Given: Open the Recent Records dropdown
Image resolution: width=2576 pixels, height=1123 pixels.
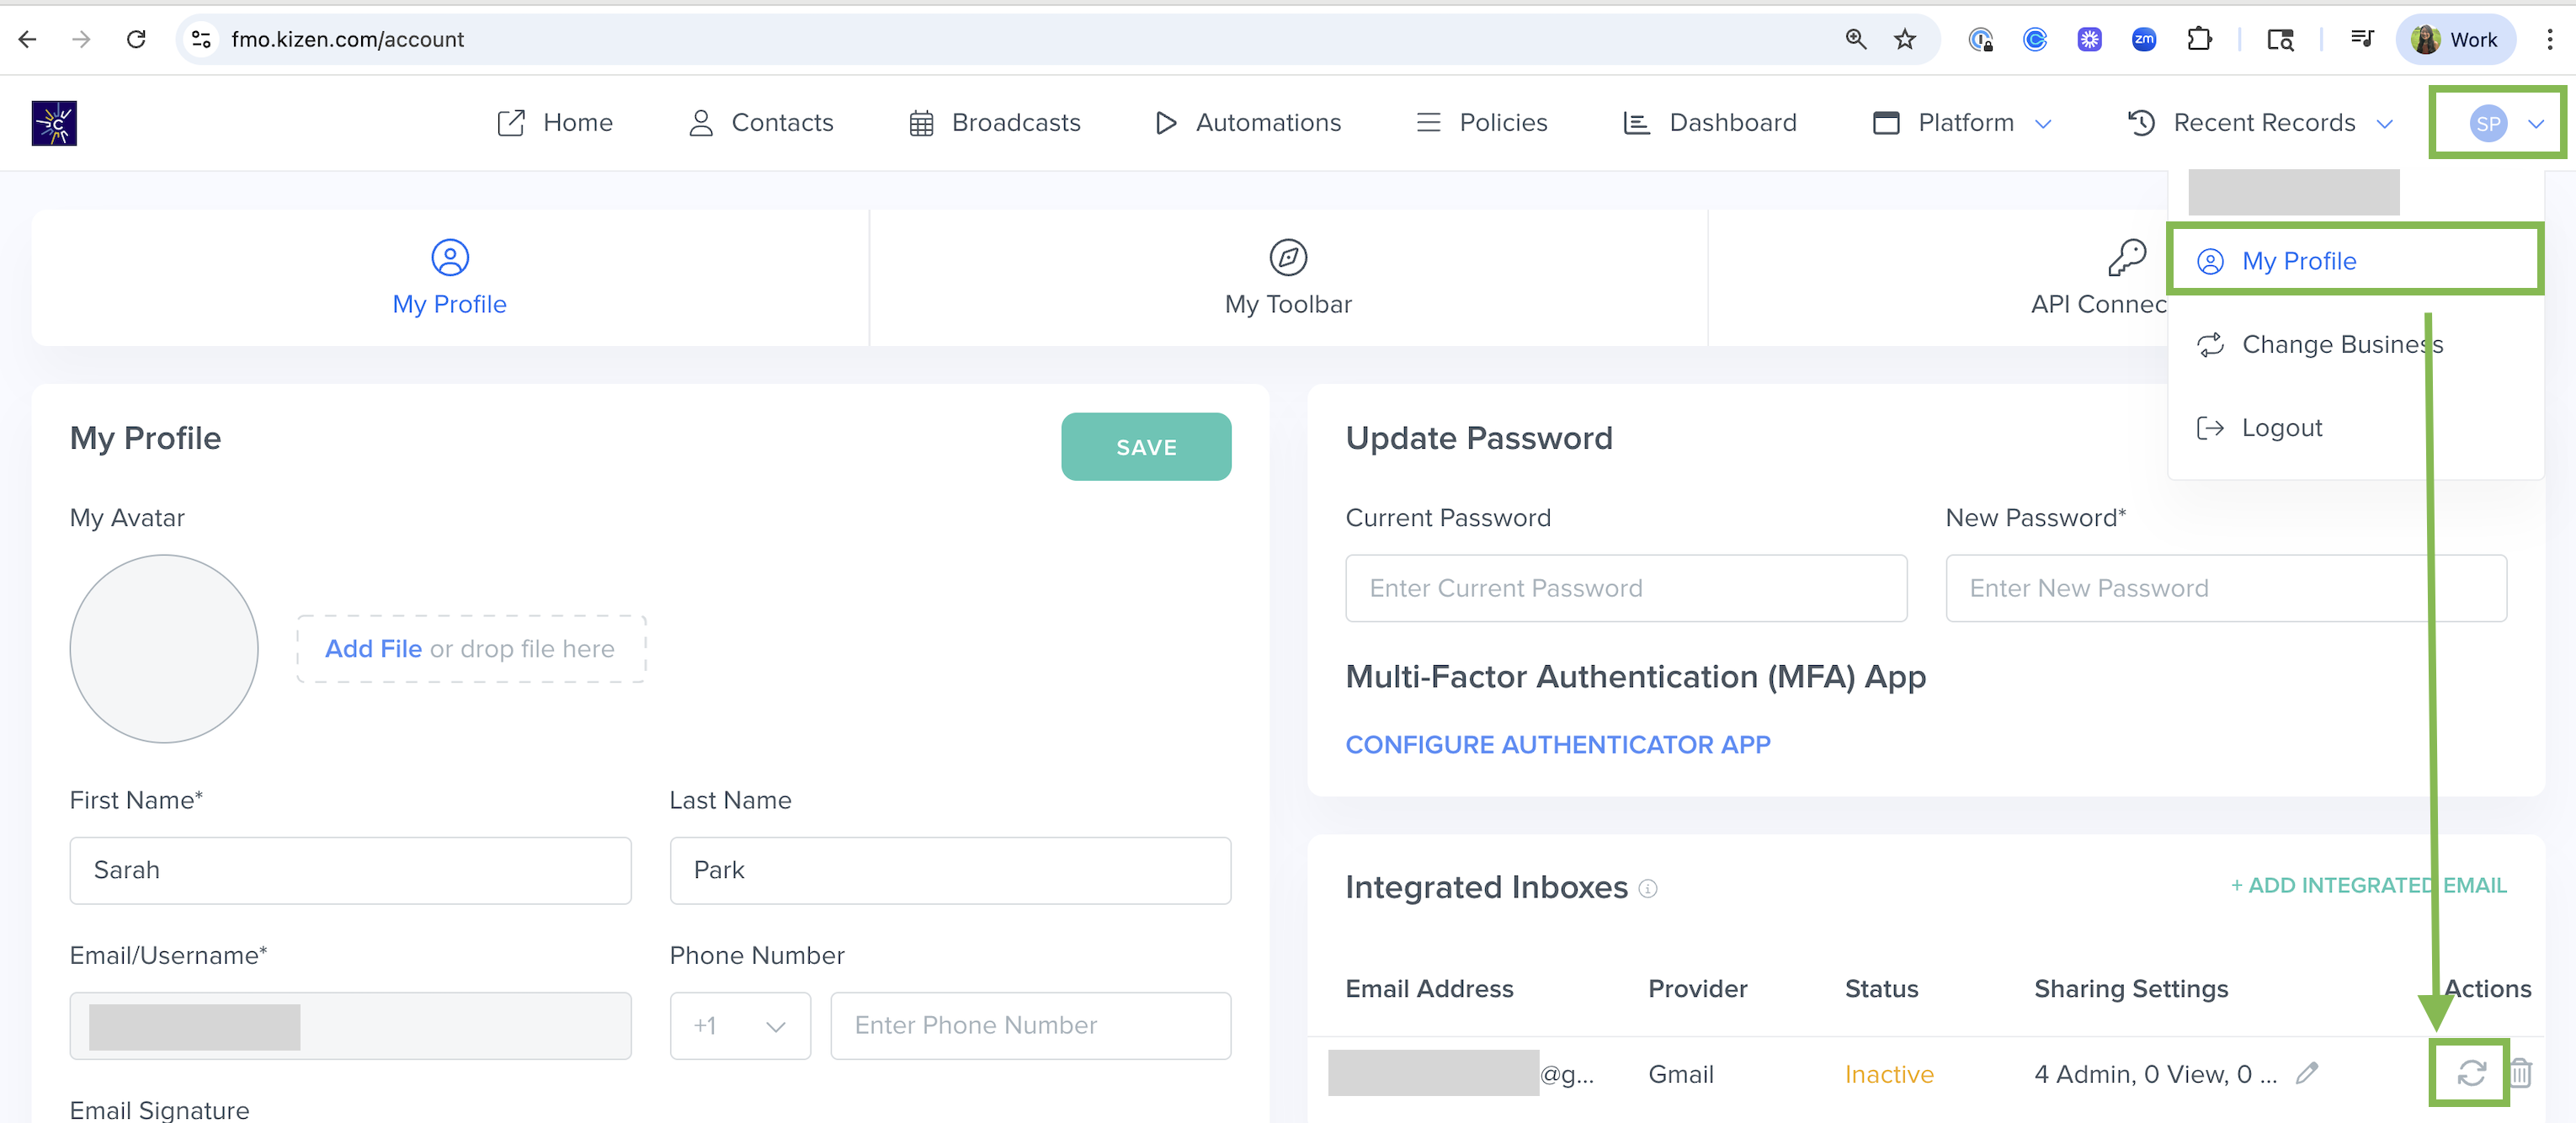Looking at the screenshot, I should 2262,123.
